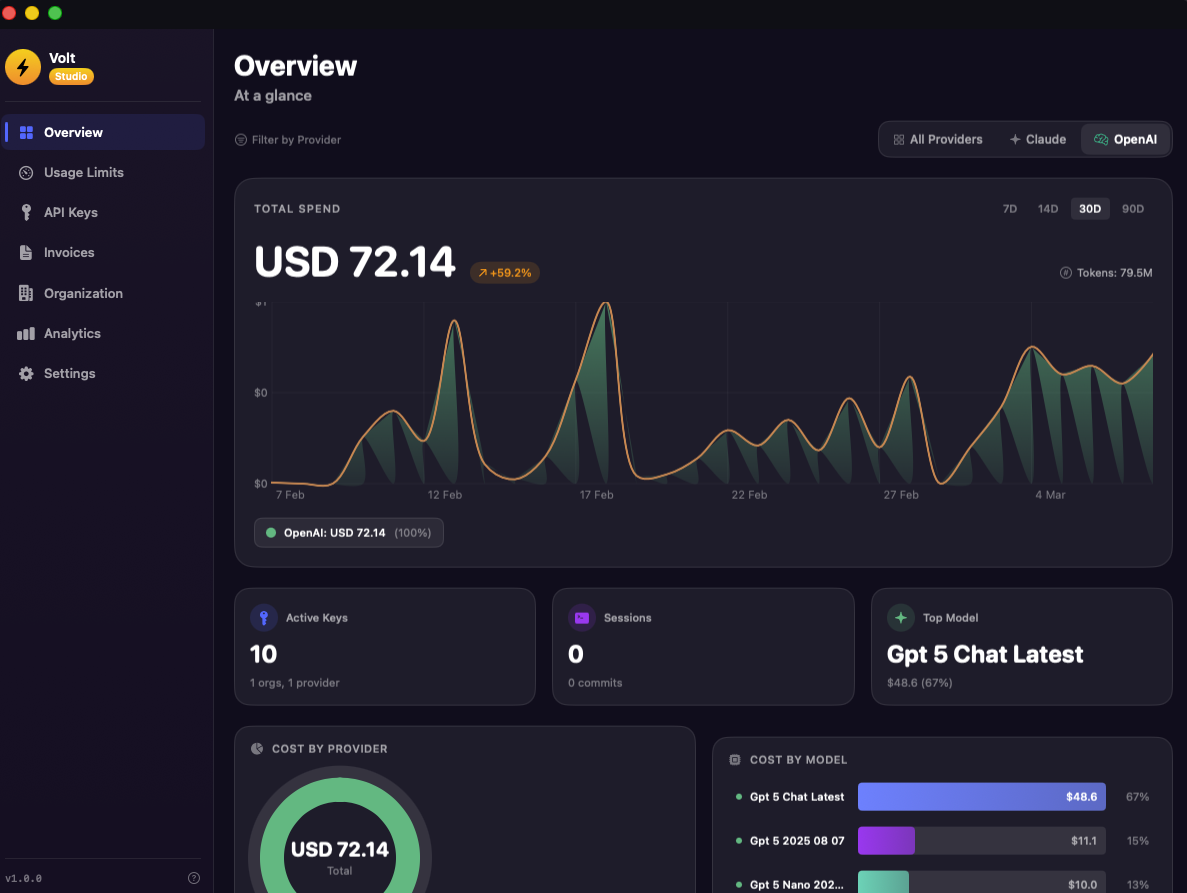Enable the Claude provider filter
The image size is (1187, 893).
pos(1037,139)
